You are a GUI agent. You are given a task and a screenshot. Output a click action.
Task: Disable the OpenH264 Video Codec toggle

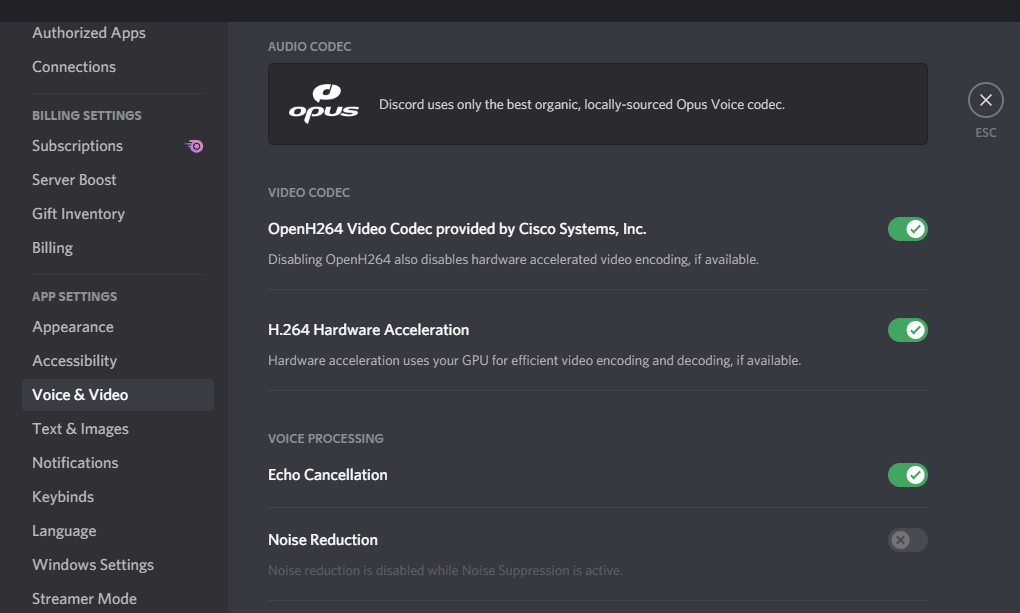click(x=907, y=229)
